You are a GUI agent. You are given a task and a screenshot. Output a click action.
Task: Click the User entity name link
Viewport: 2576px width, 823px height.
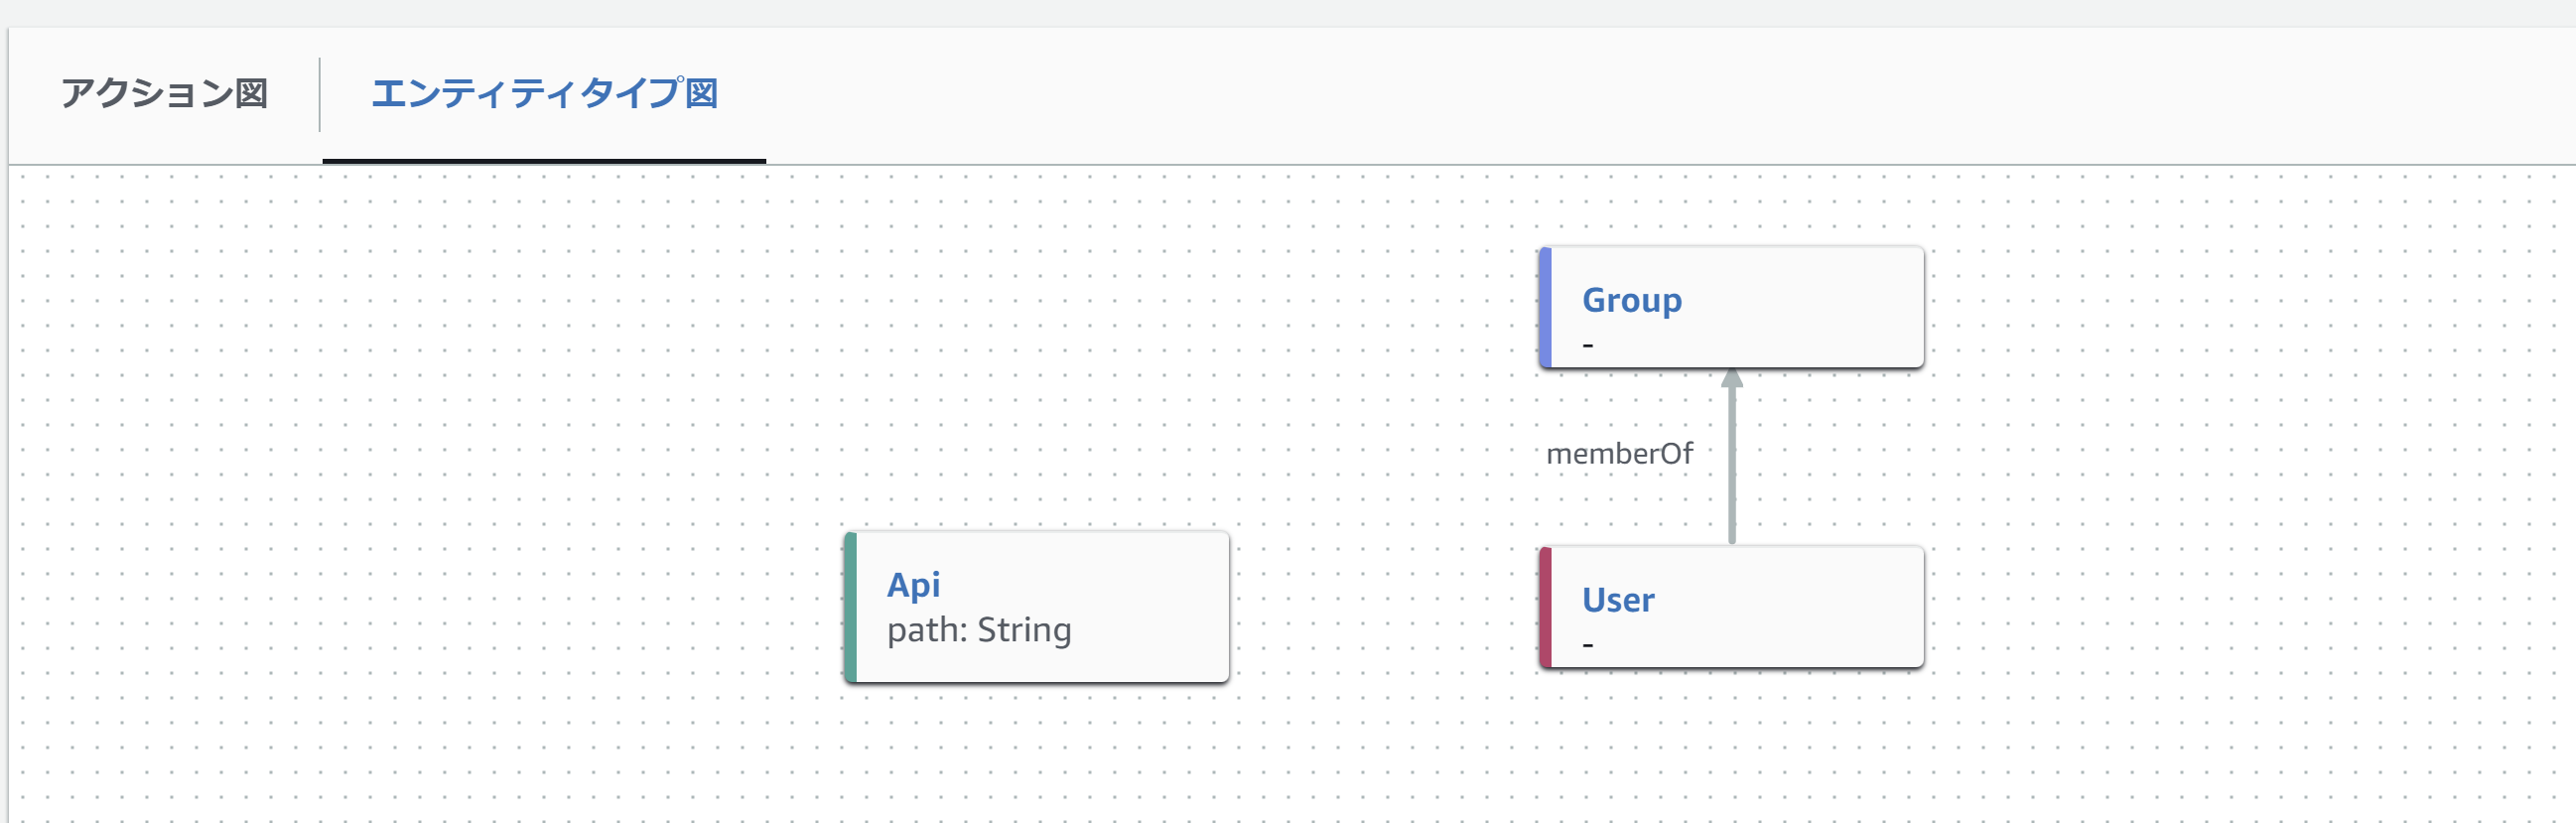point(1617,600)
